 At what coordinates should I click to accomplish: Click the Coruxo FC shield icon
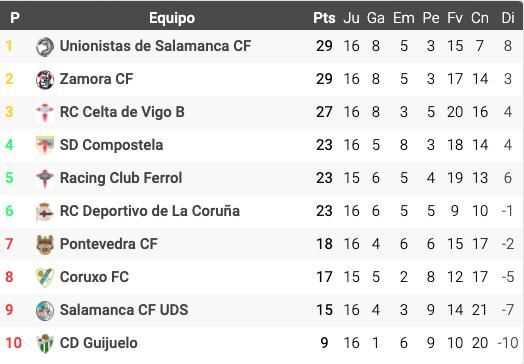[45, 277]
